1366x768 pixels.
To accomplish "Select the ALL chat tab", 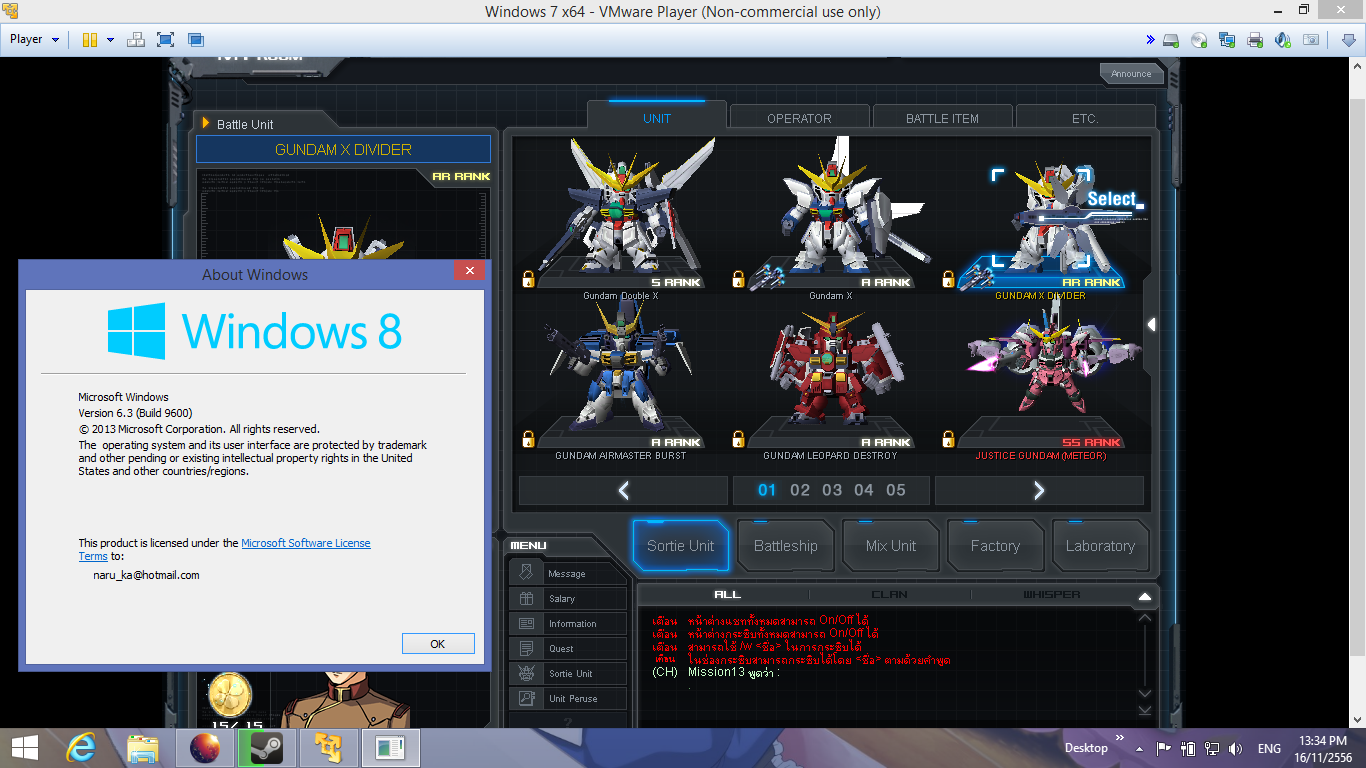I will pos(727,595).
